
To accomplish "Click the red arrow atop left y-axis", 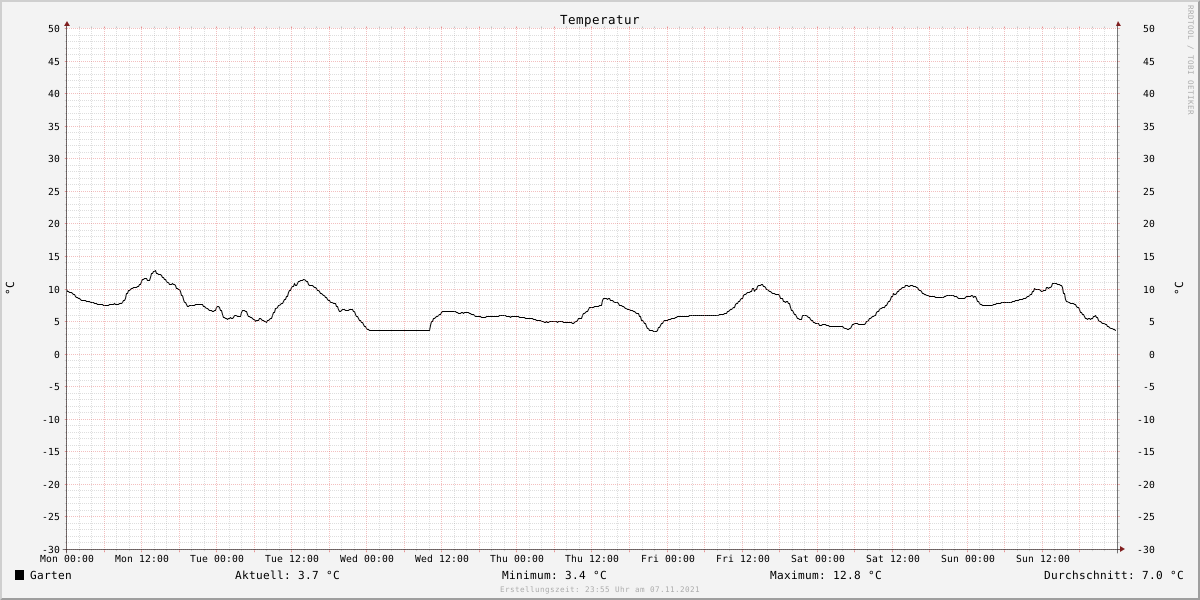I will pos(67,23).
